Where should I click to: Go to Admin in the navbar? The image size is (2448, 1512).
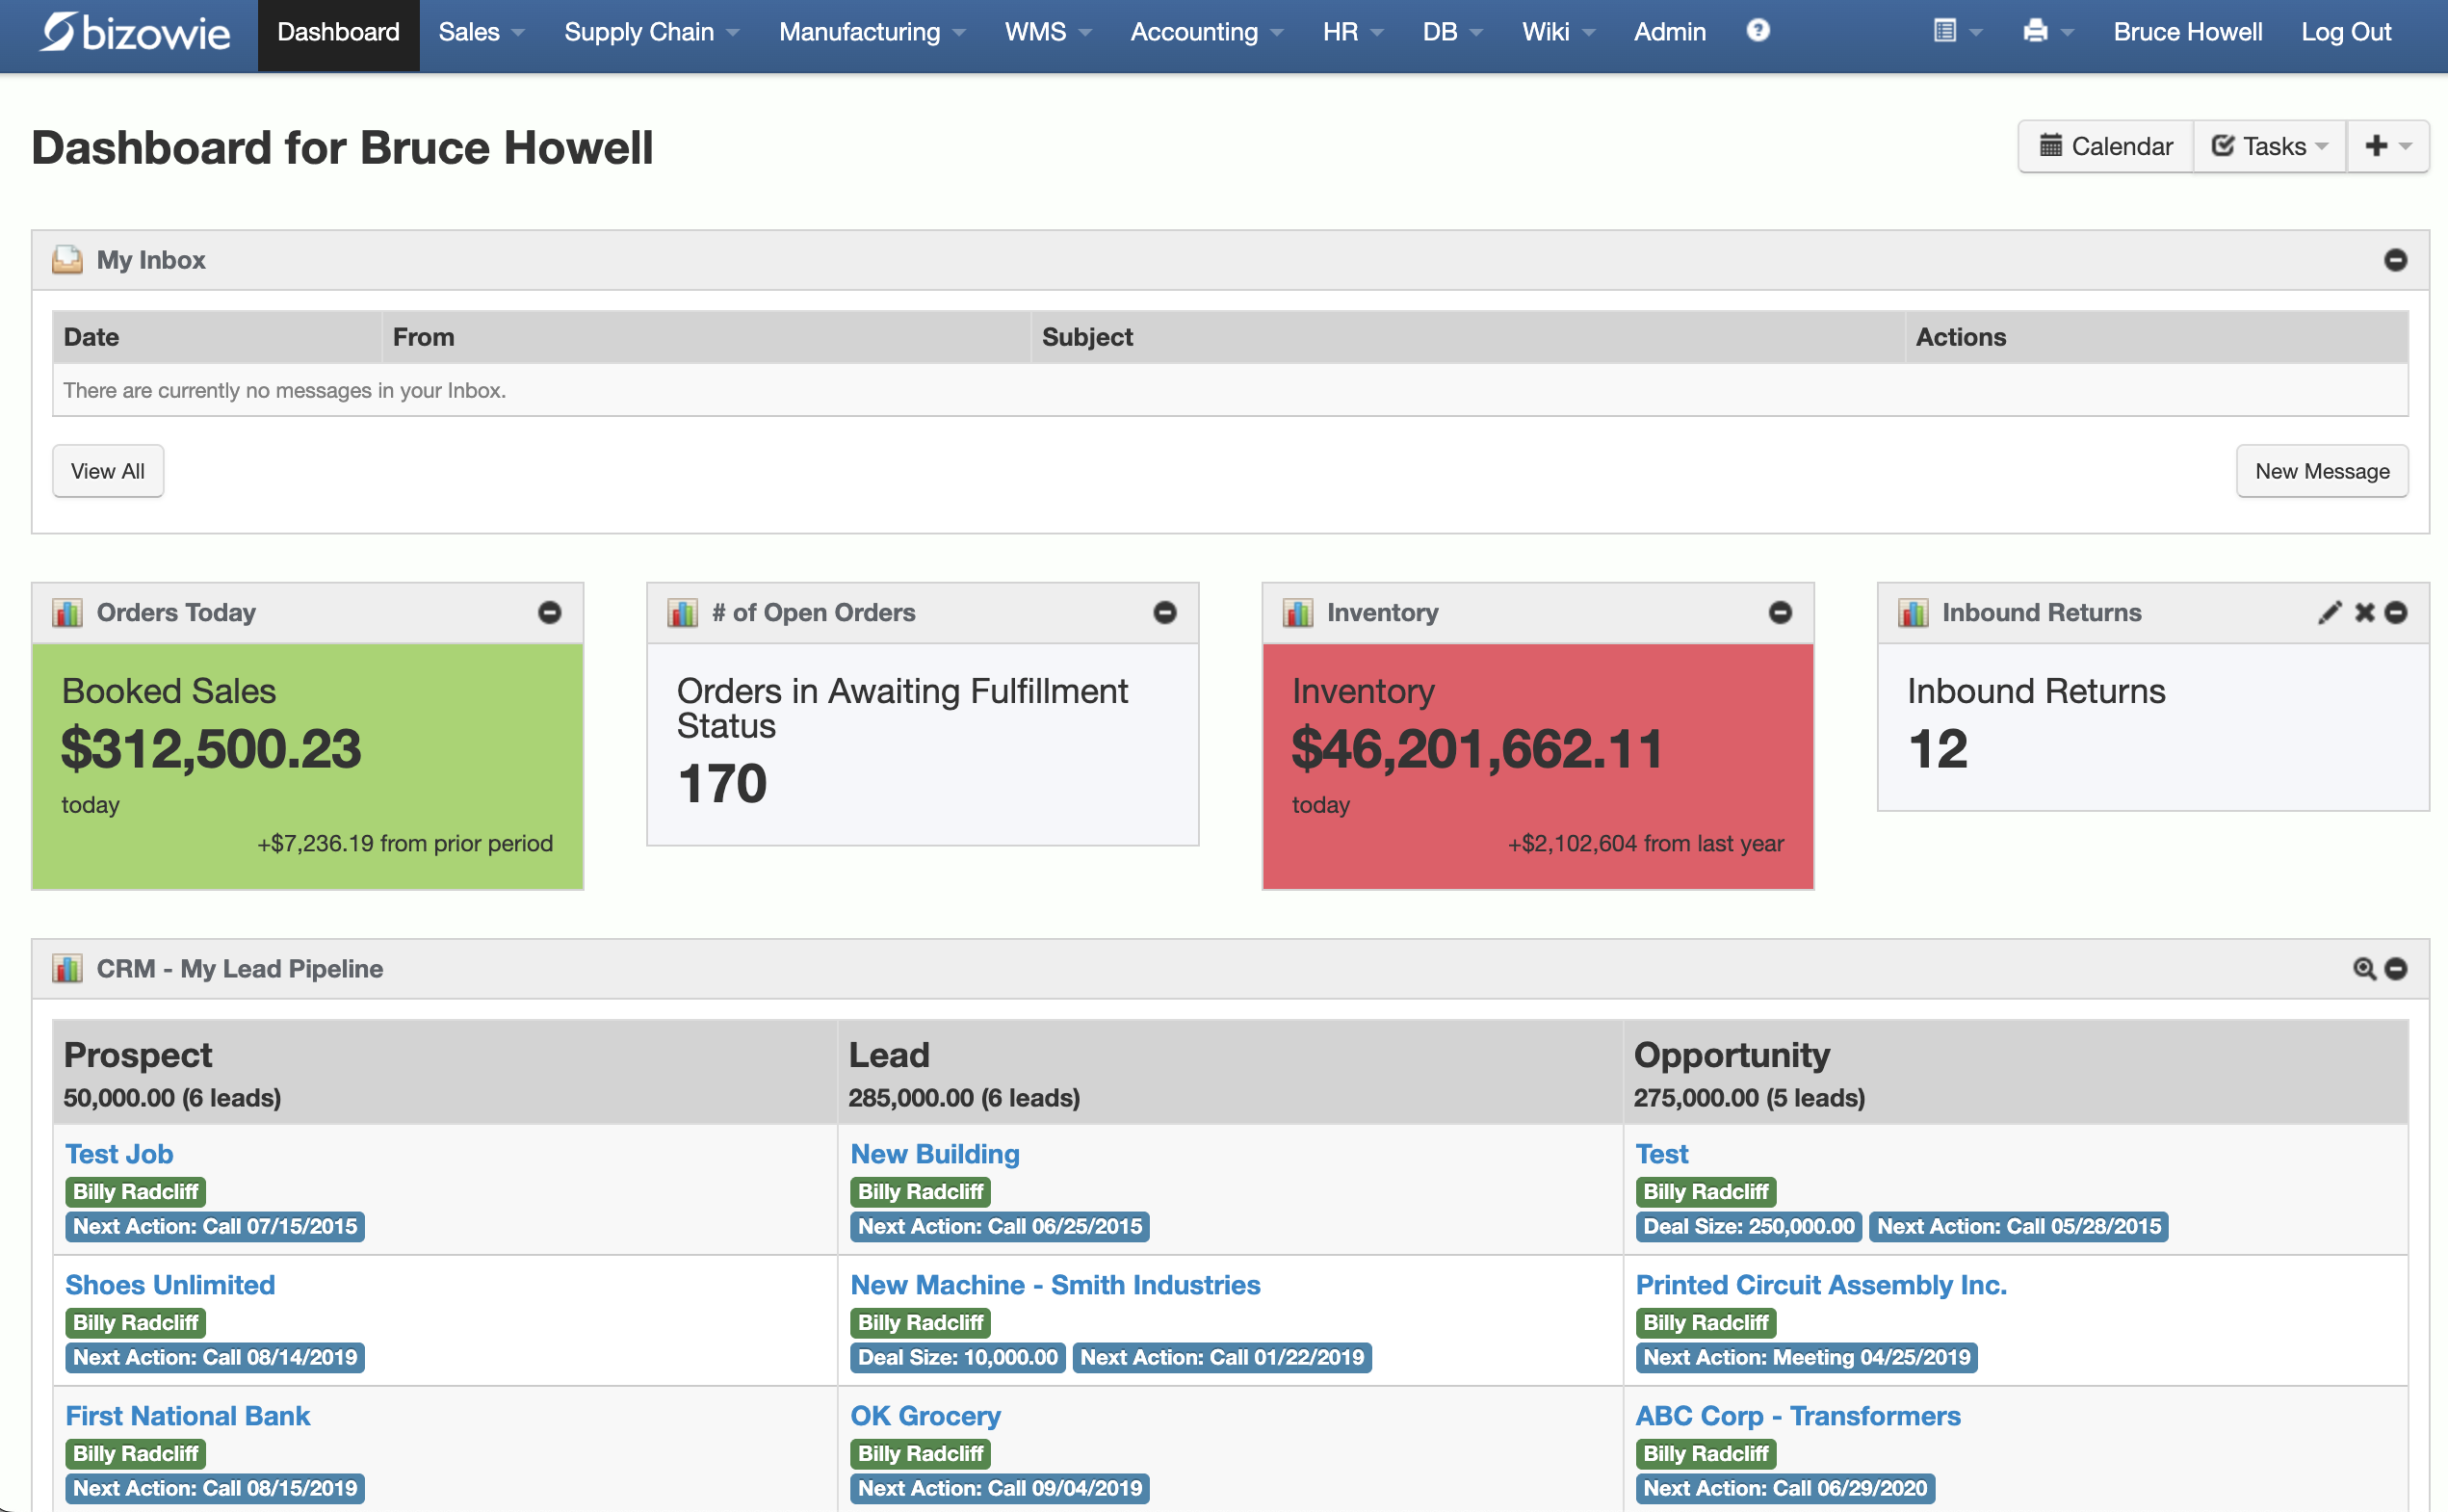[1669, 32]
